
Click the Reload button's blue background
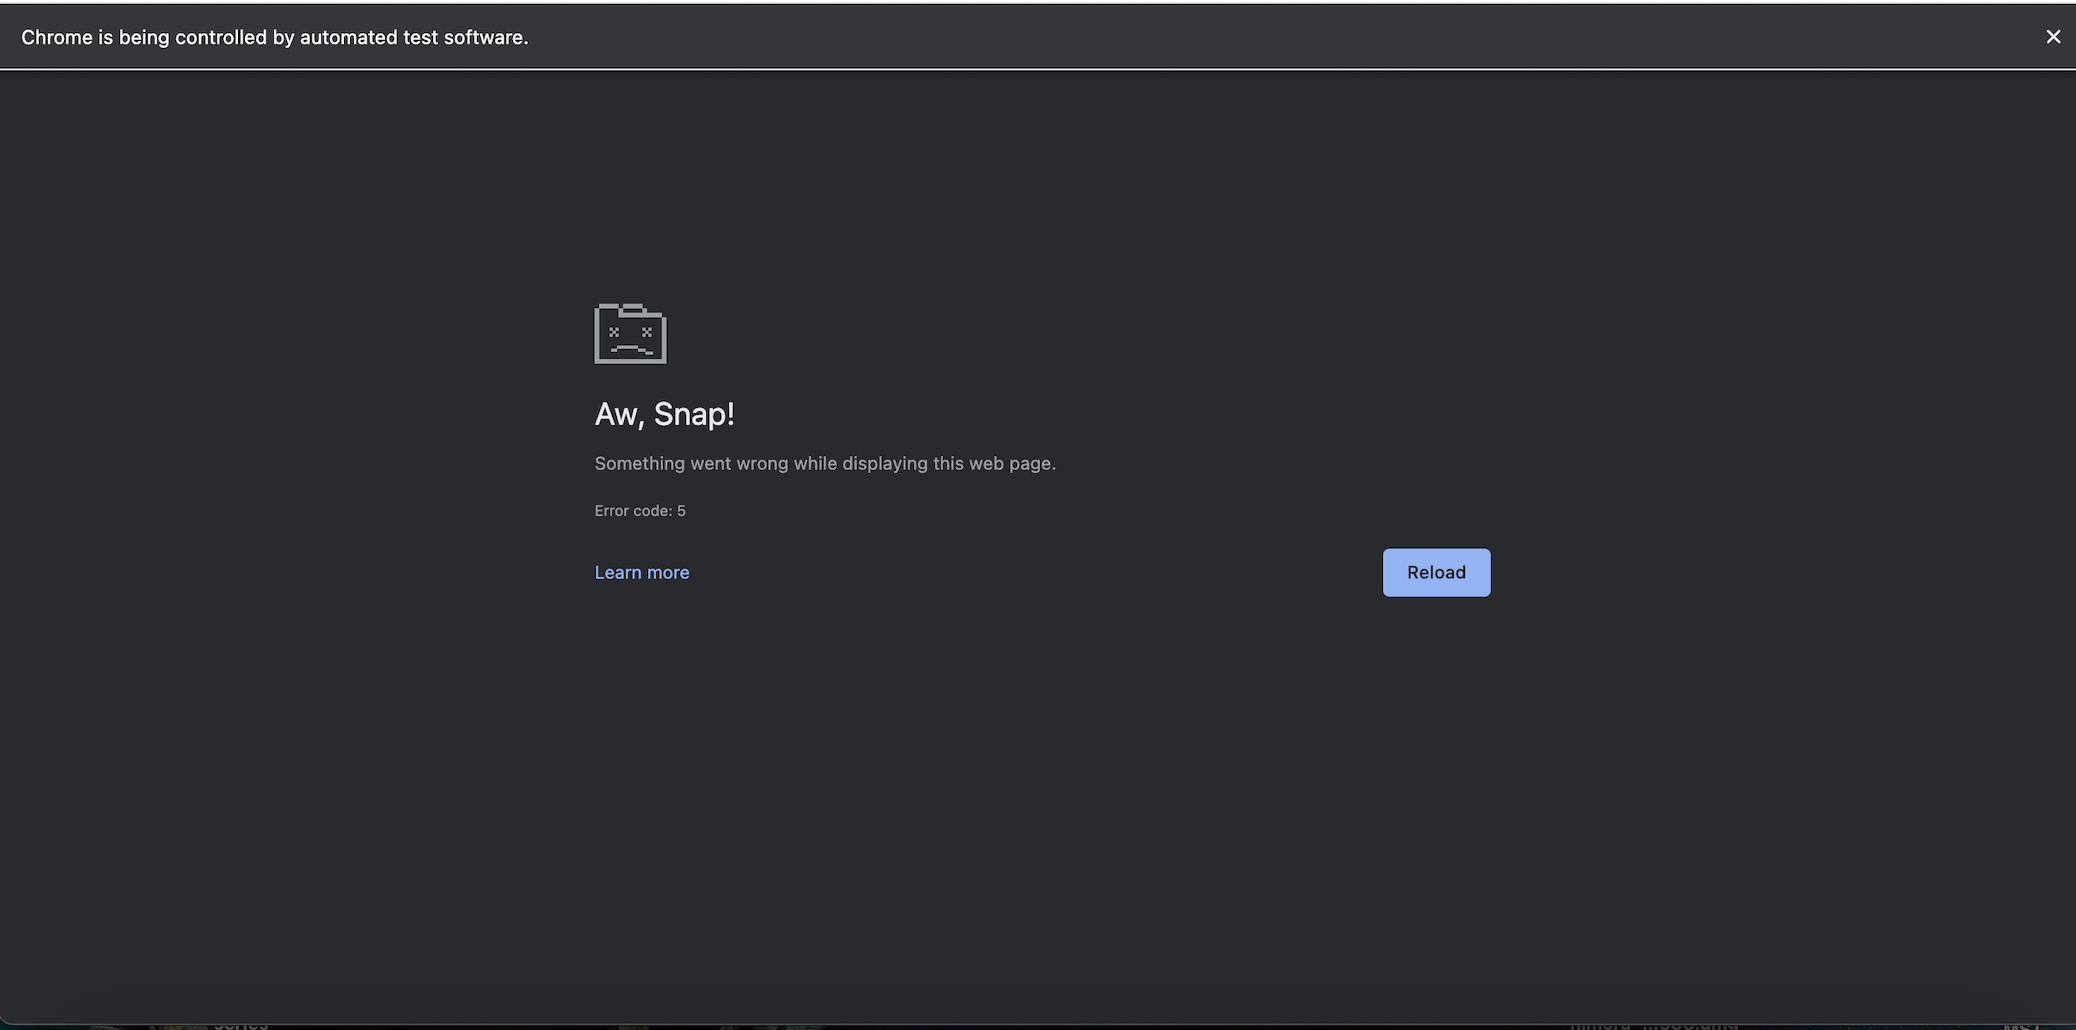(x=1436, y=572)
